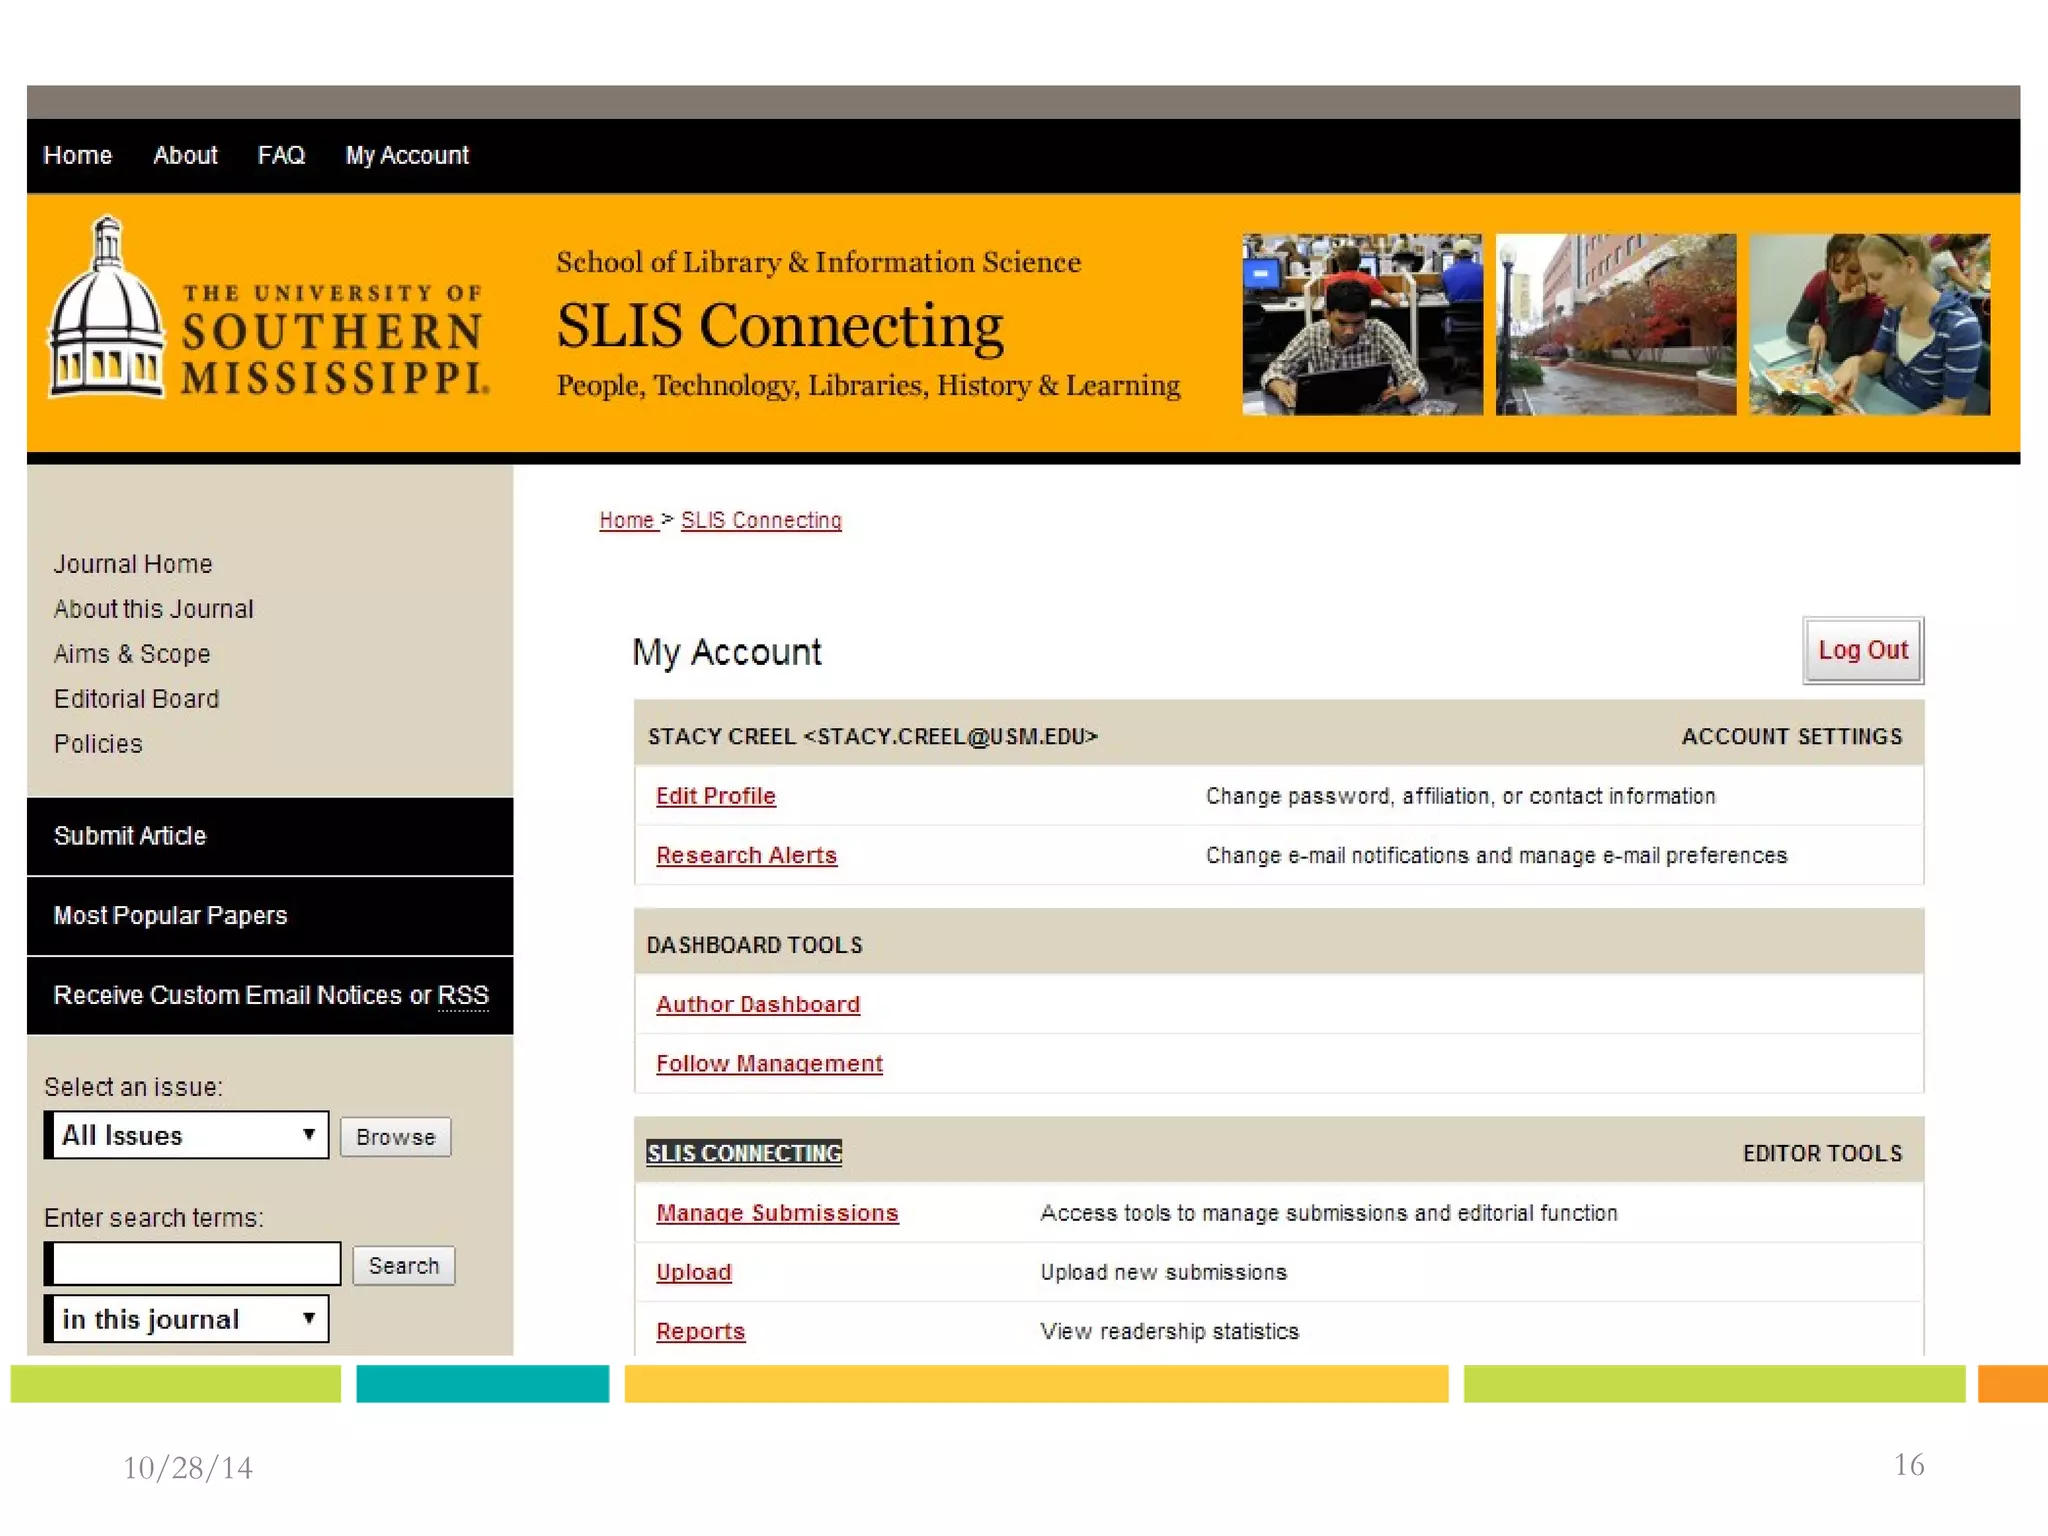The width and height of the screenshot is (2048, 1536).
Task: Expand the 'in this journal' search scope dropdown
Action: coord(187,1318)
